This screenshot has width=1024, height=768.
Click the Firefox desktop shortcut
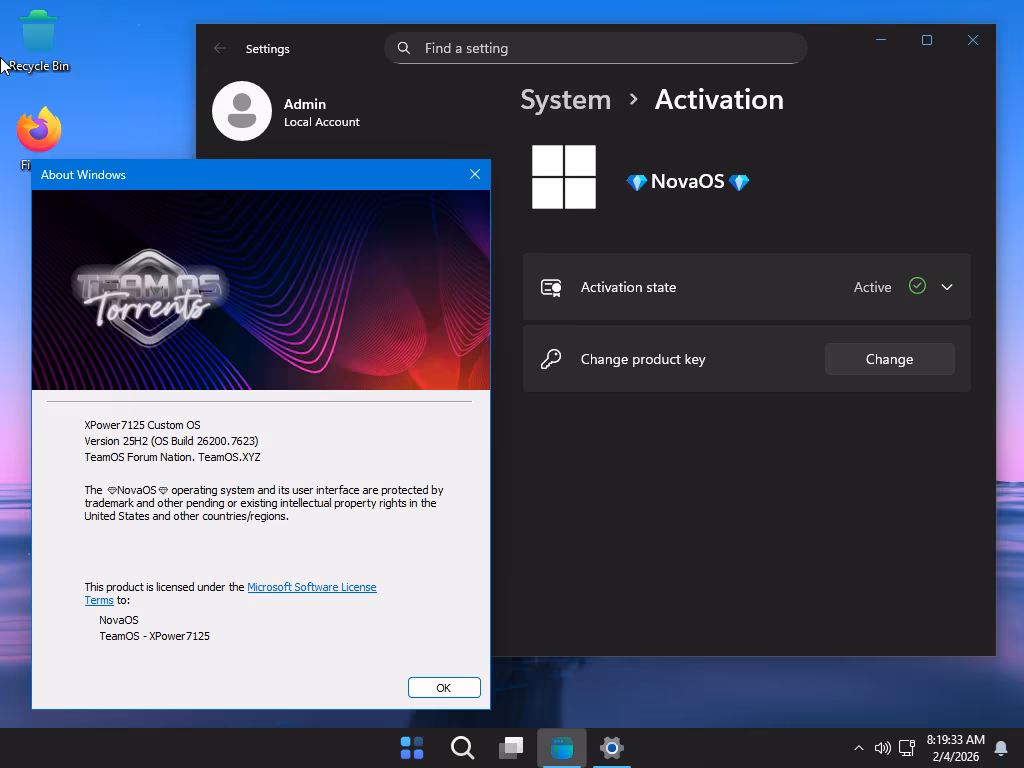click(38, 130)
